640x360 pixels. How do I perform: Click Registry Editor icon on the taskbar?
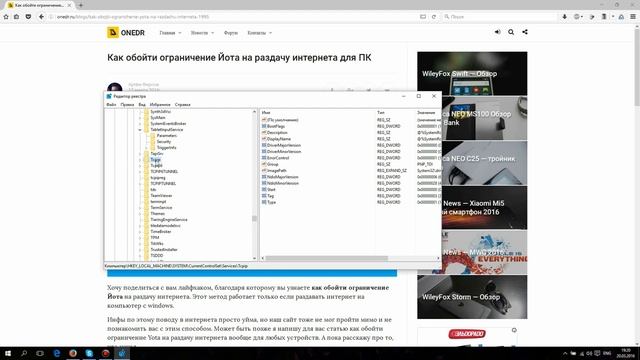tap(122, 353)
